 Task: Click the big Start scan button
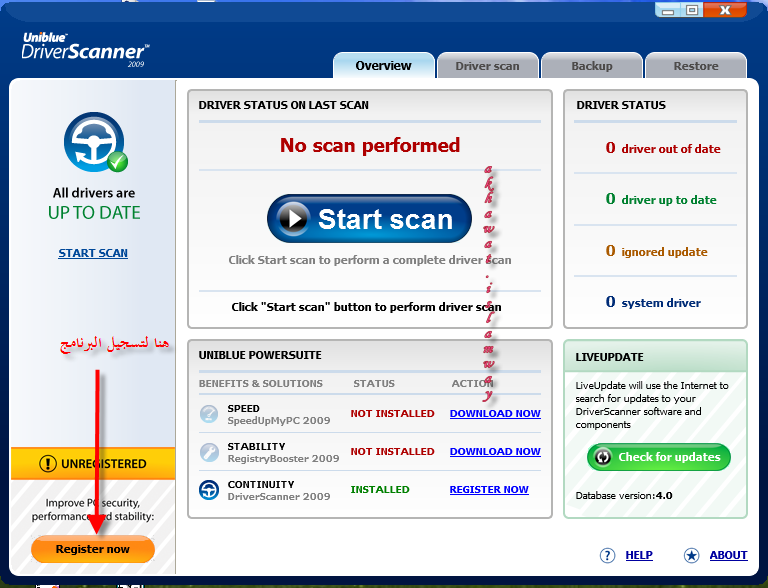369,219
